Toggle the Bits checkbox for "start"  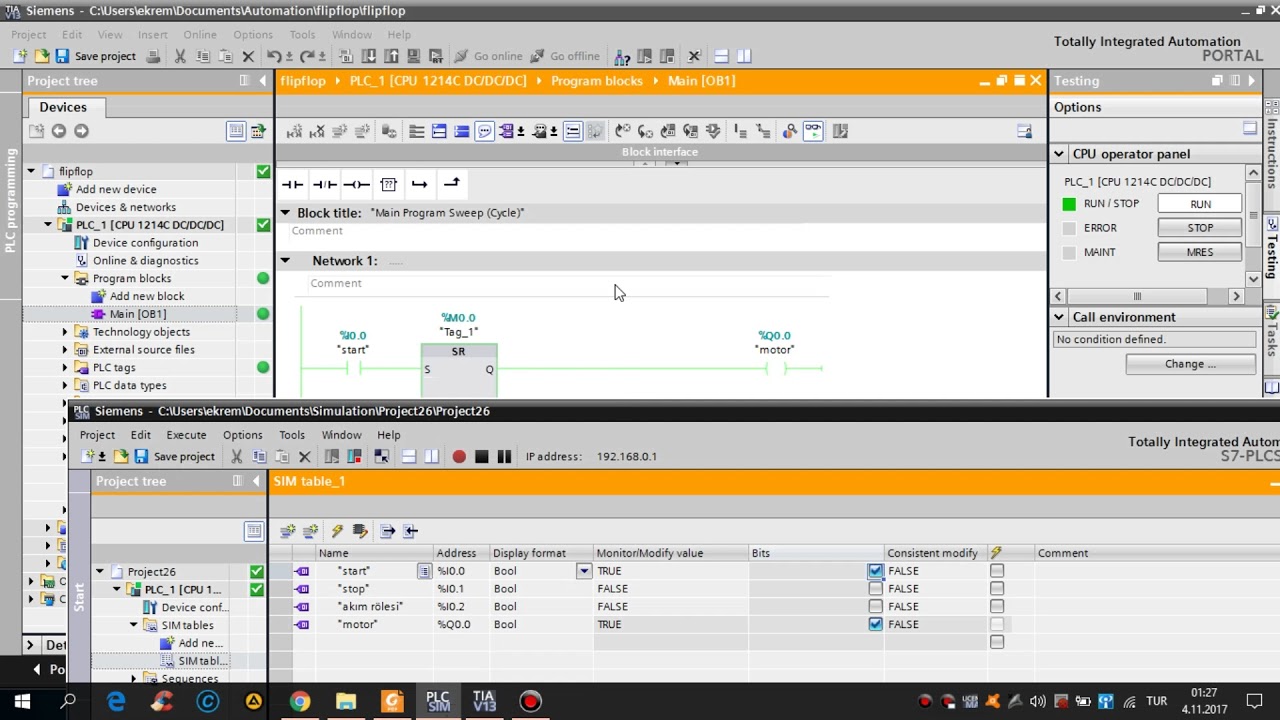click(x=876, y=571)
